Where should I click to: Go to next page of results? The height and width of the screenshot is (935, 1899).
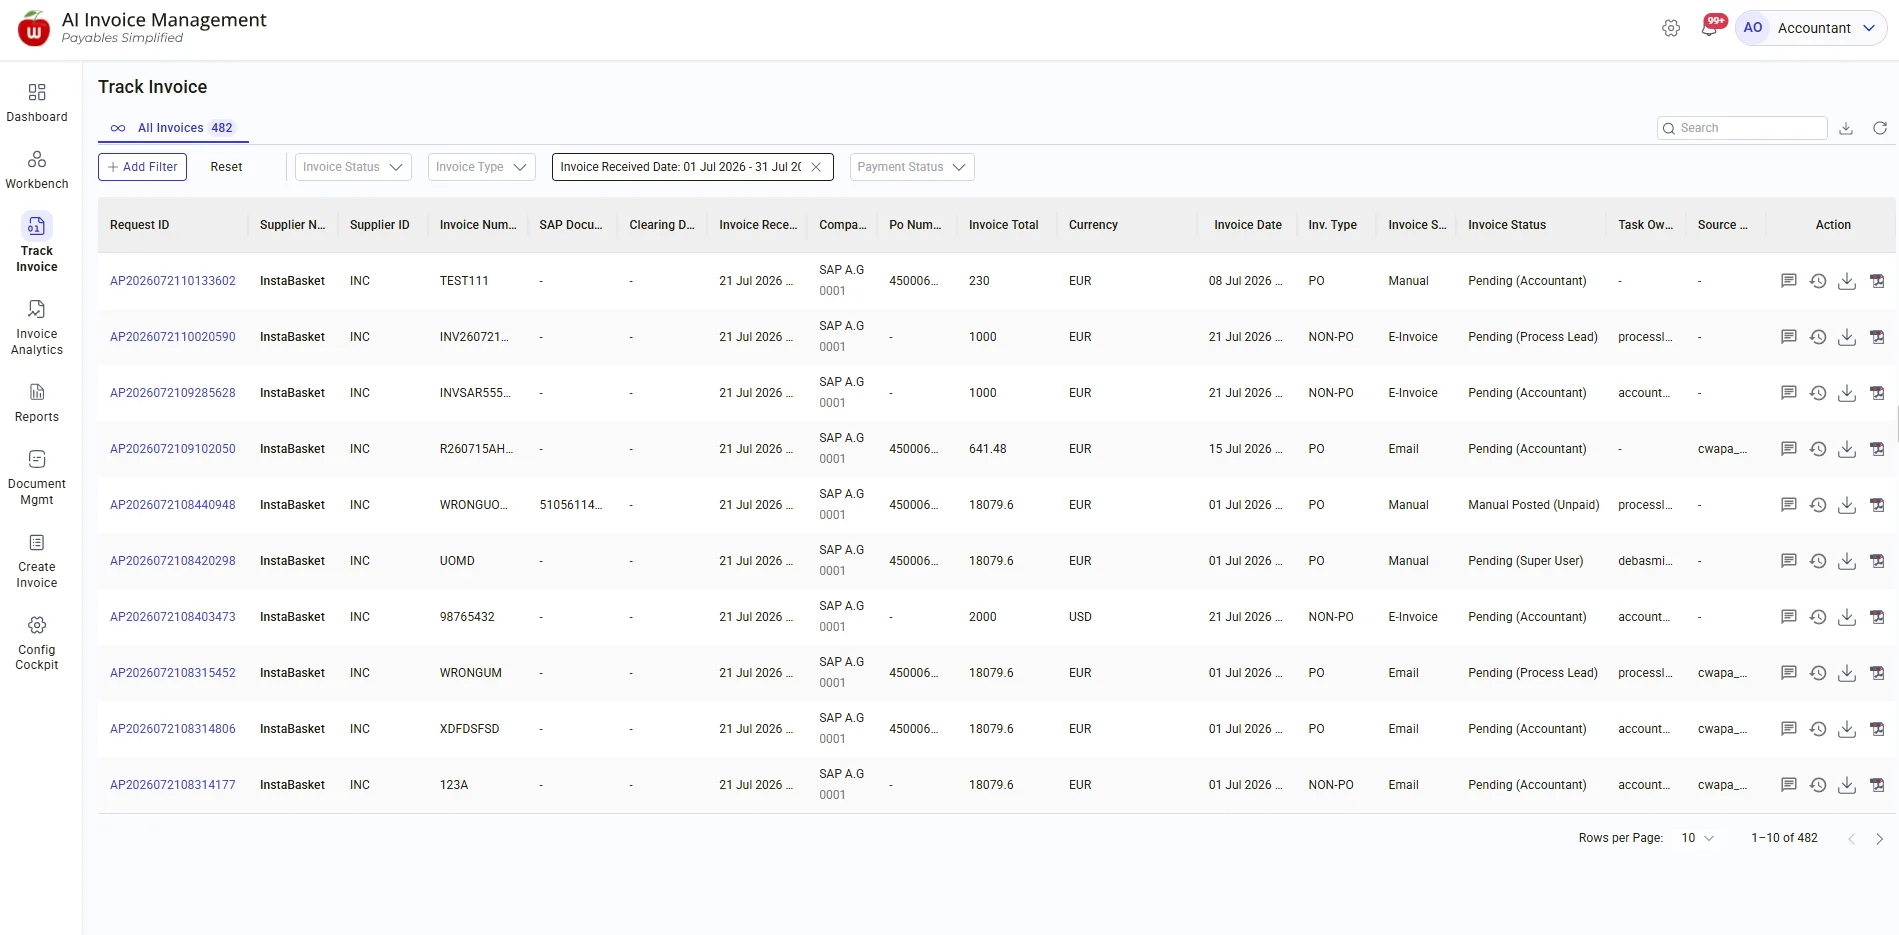click(1879, 839)
